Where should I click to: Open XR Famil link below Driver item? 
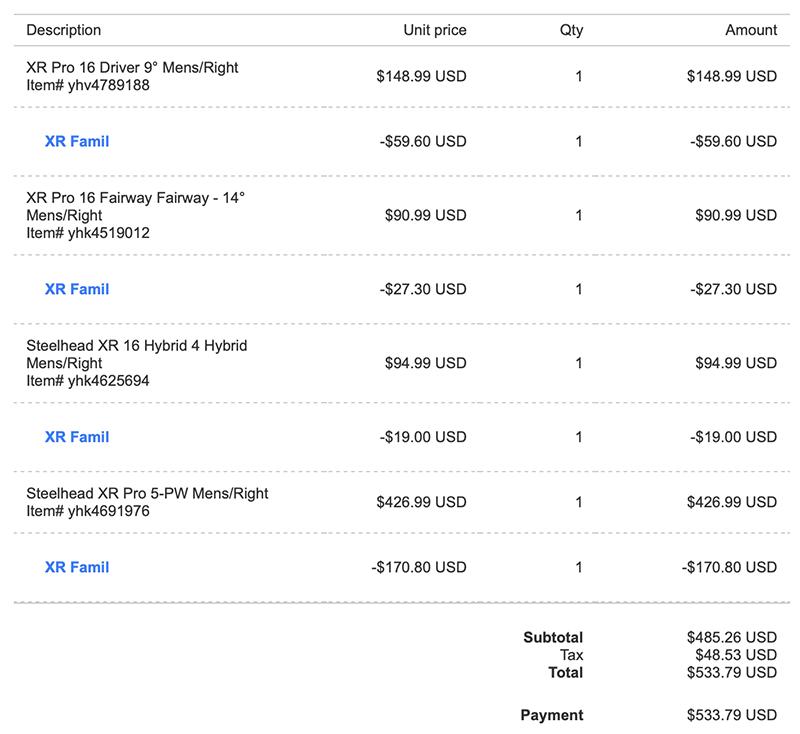[77, 142]
